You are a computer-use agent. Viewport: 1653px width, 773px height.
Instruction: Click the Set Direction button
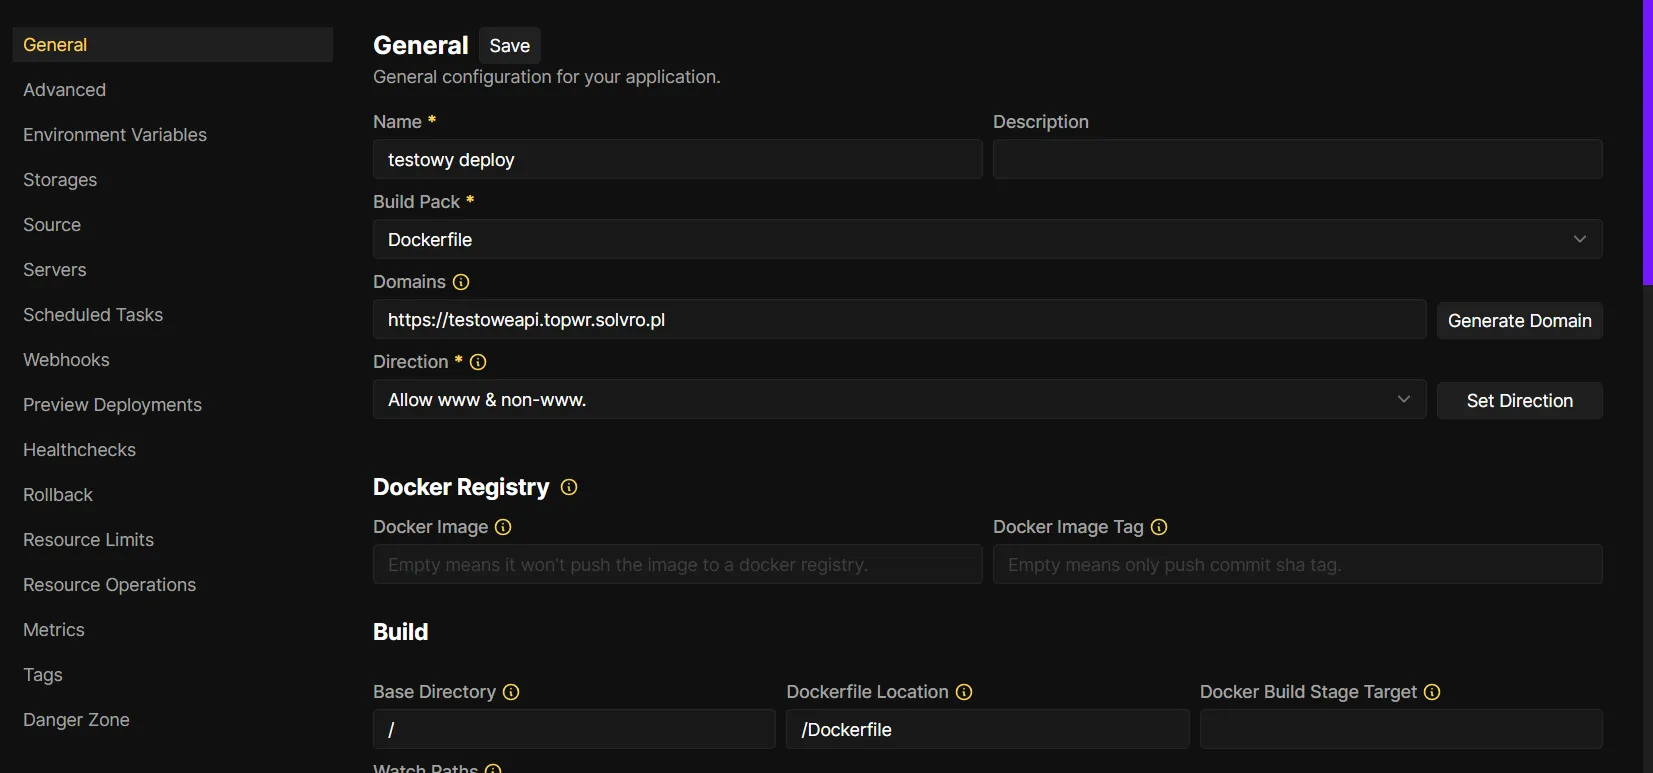click(x=1519, y=401)
